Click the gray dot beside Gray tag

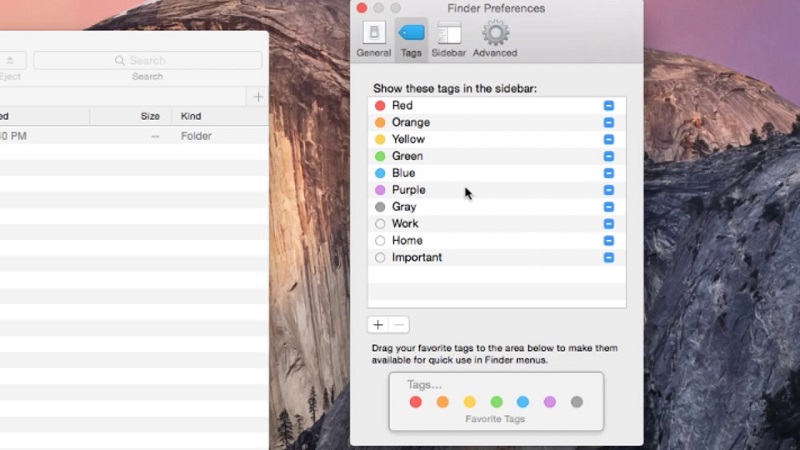[x=380, y=207]
